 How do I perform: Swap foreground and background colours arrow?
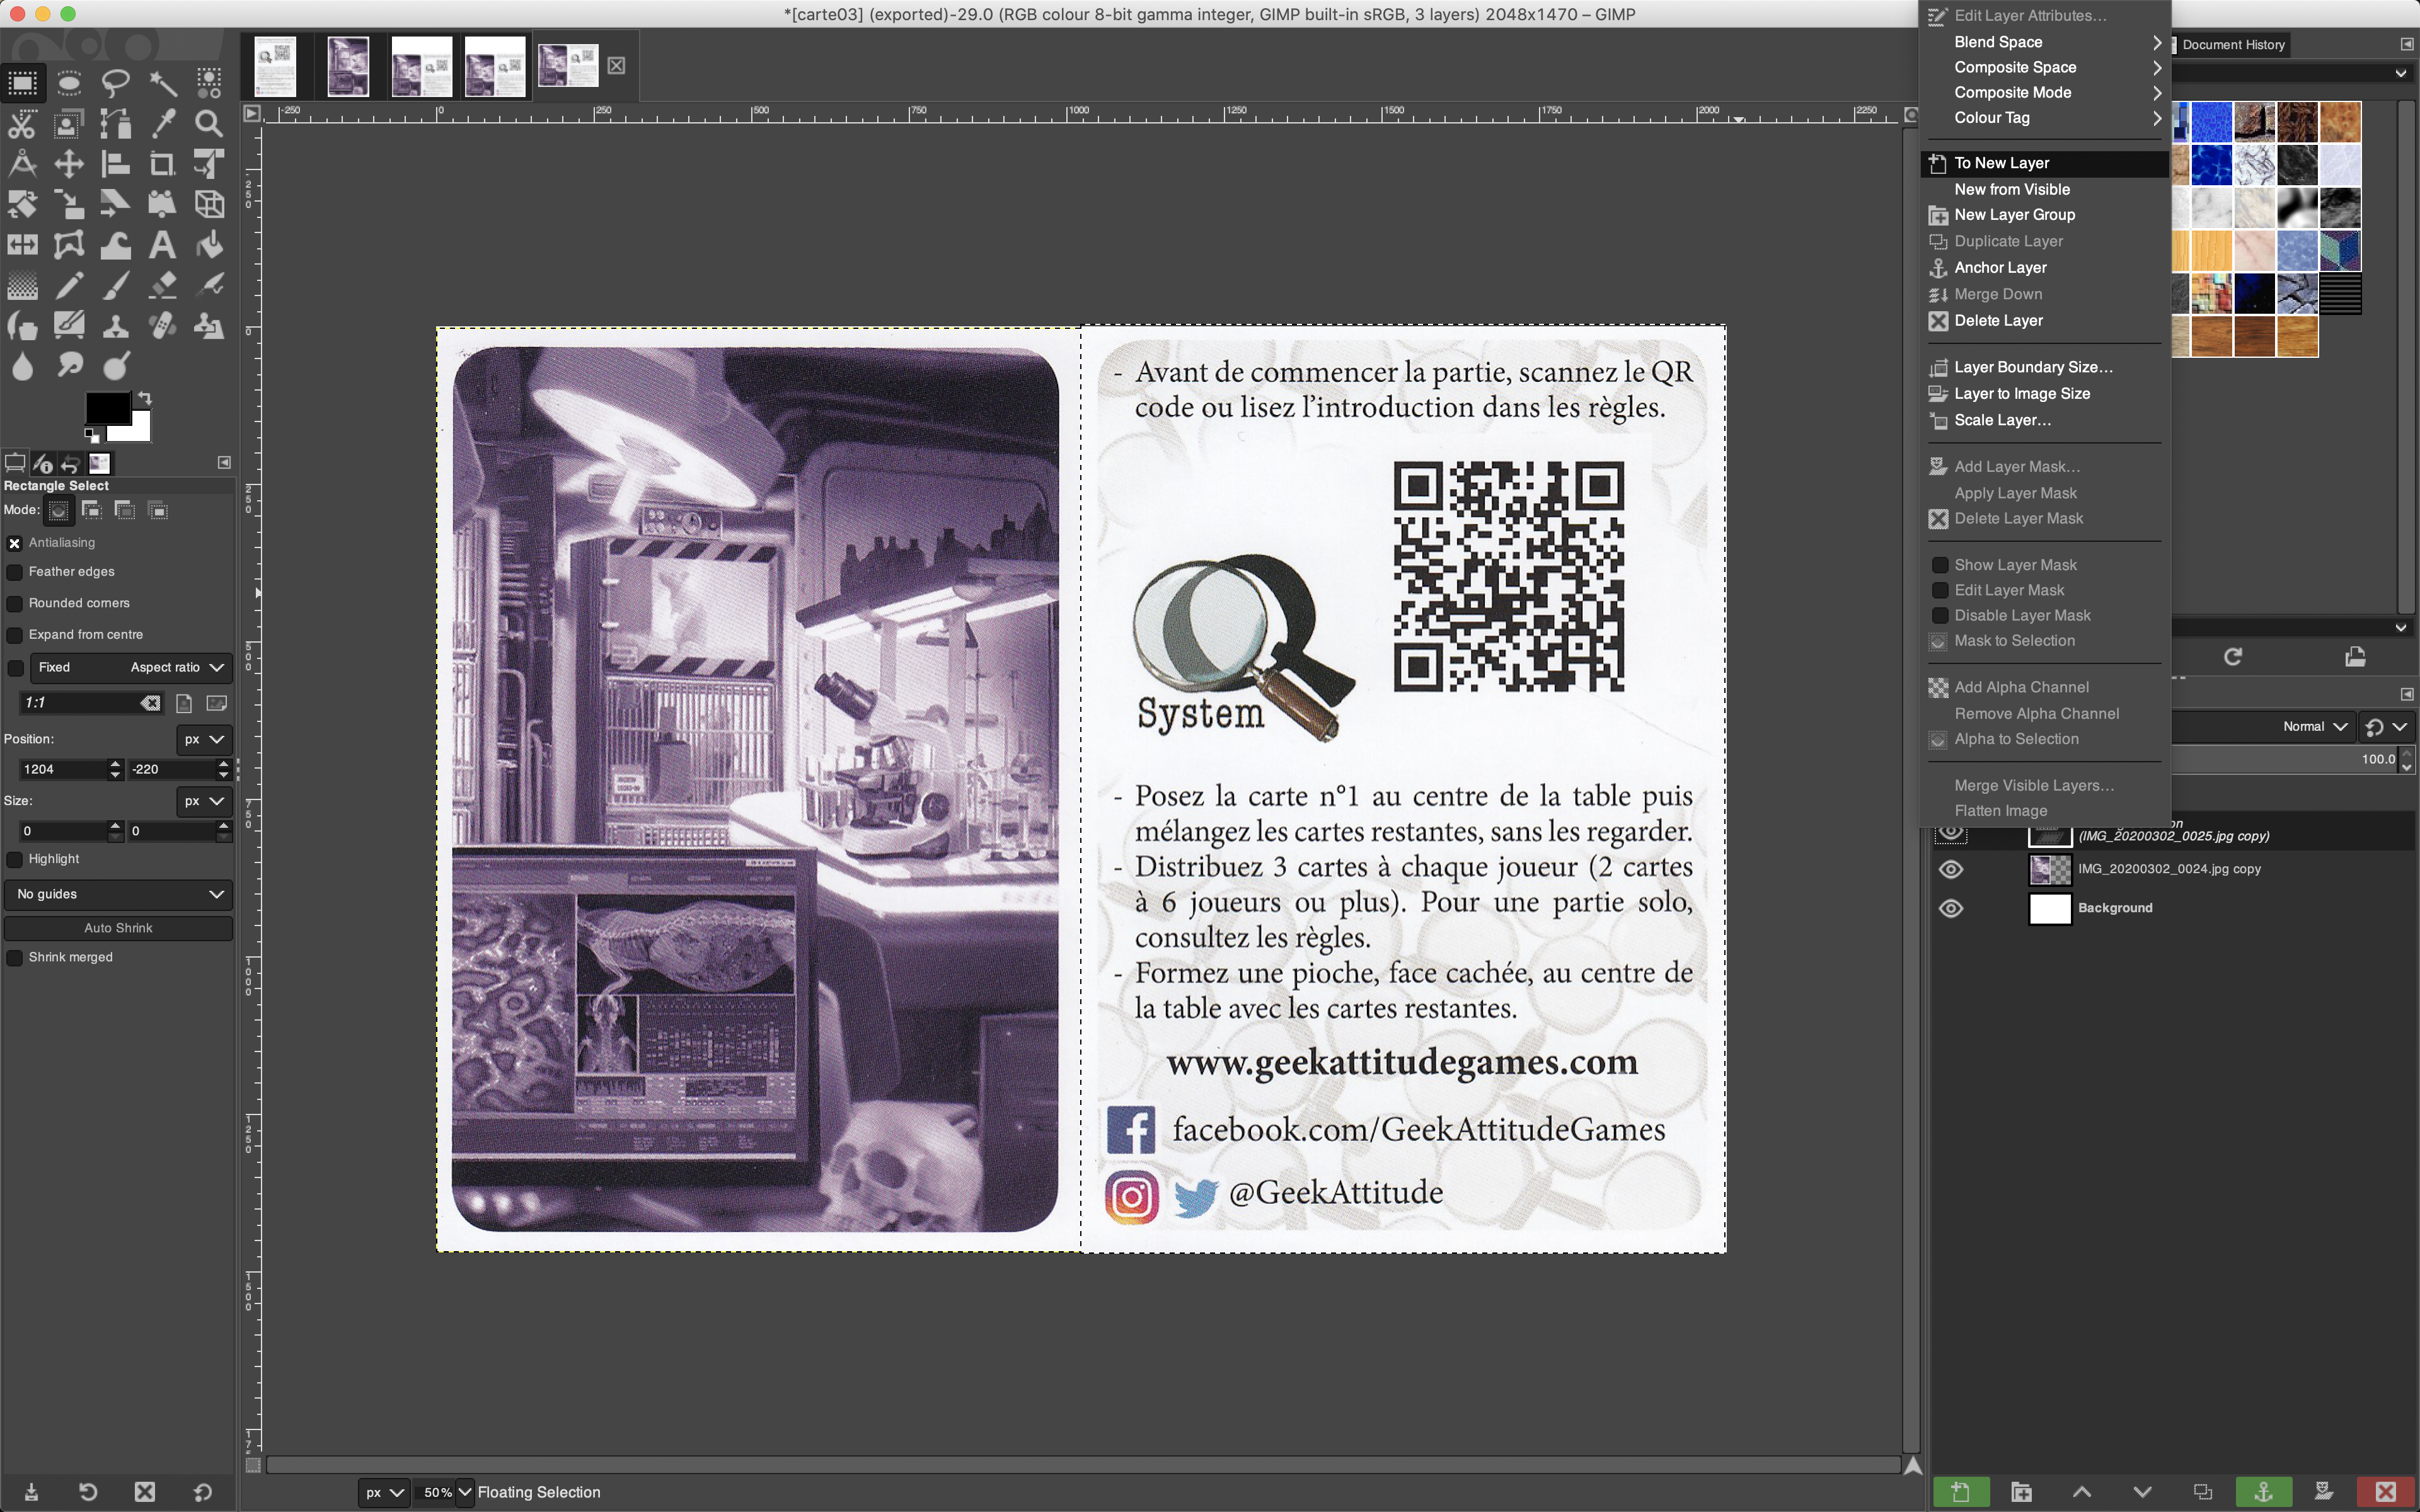(x=144, y=397)
